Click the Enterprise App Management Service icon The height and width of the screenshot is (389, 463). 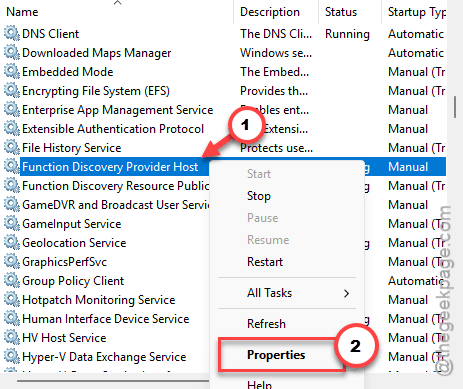coord(12,110)
